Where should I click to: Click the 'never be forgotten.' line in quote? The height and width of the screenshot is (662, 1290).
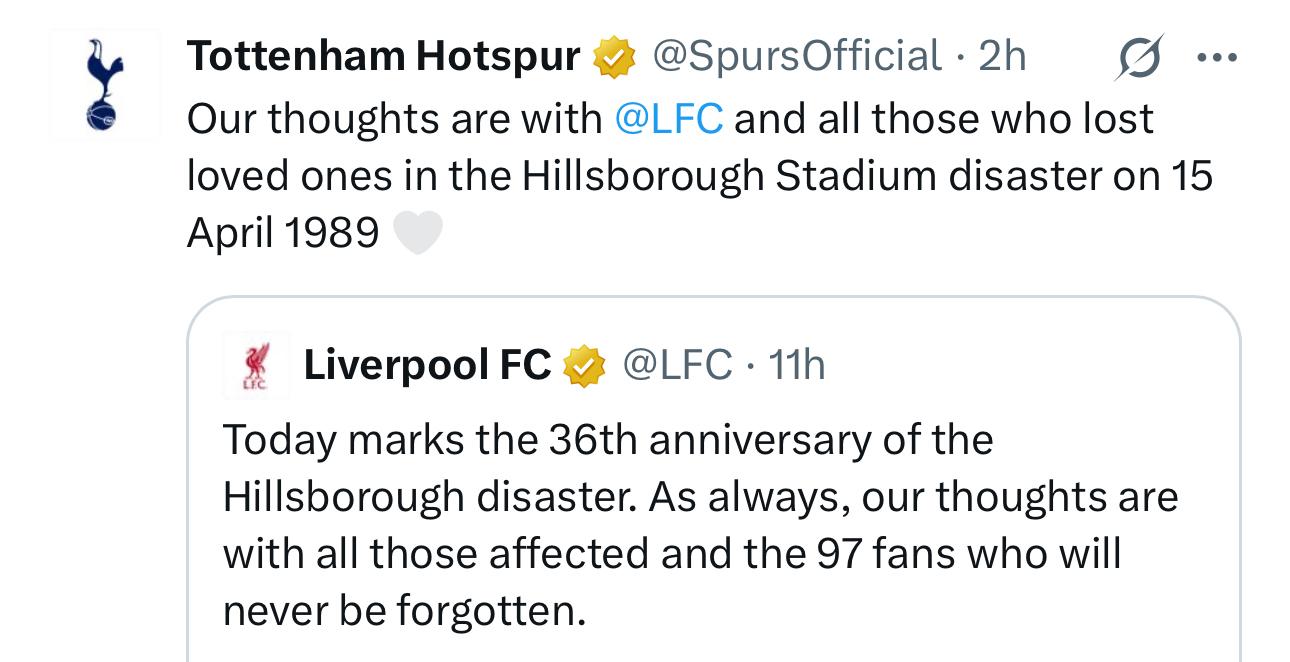coord(404,611)
